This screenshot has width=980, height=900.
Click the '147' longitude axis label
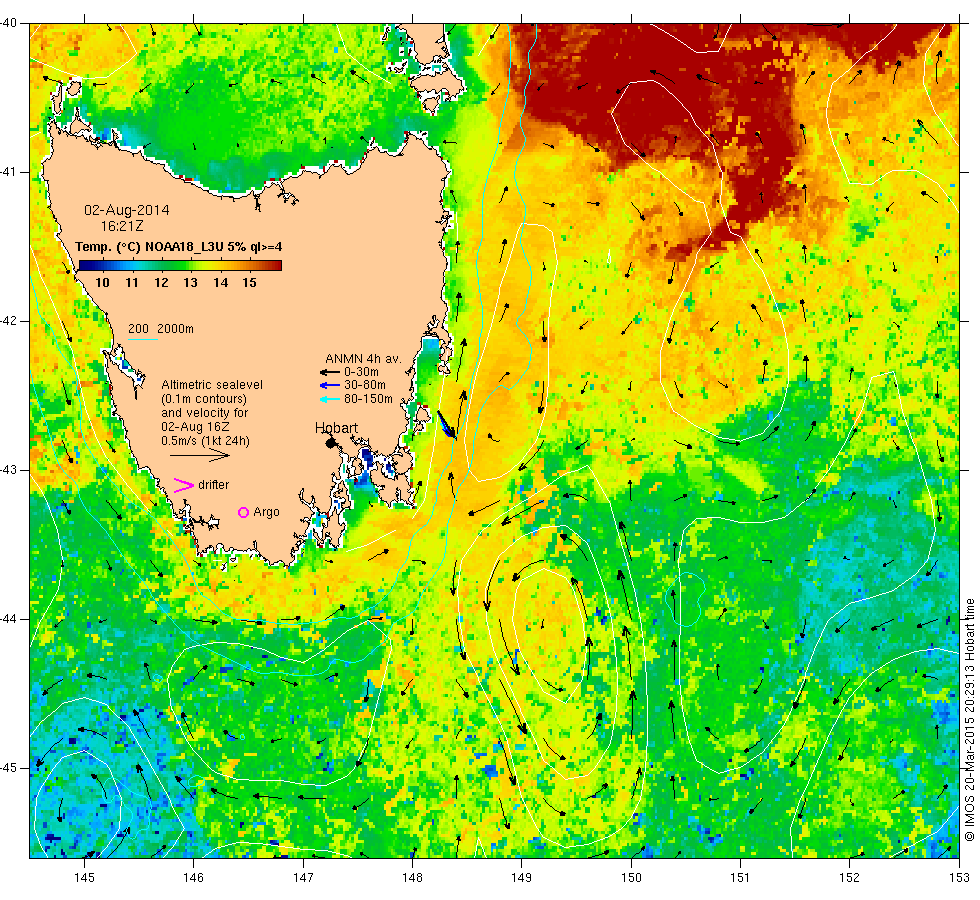coord(303,878)
